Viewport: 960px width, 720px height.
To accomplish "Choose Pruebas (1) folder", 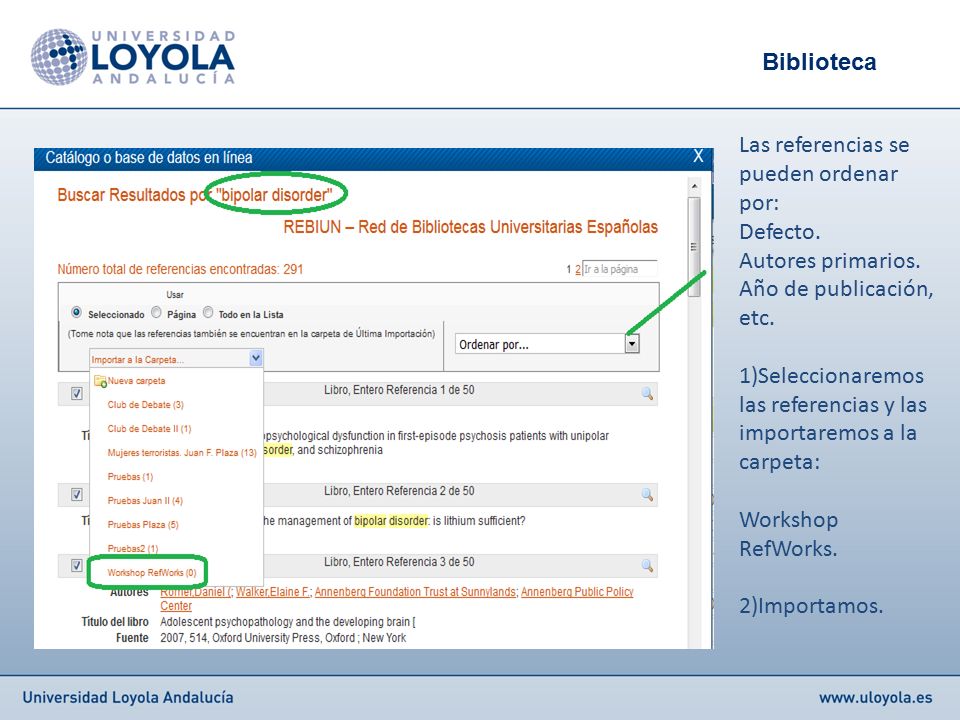I will pyautogui.click(x=130, y=477).
